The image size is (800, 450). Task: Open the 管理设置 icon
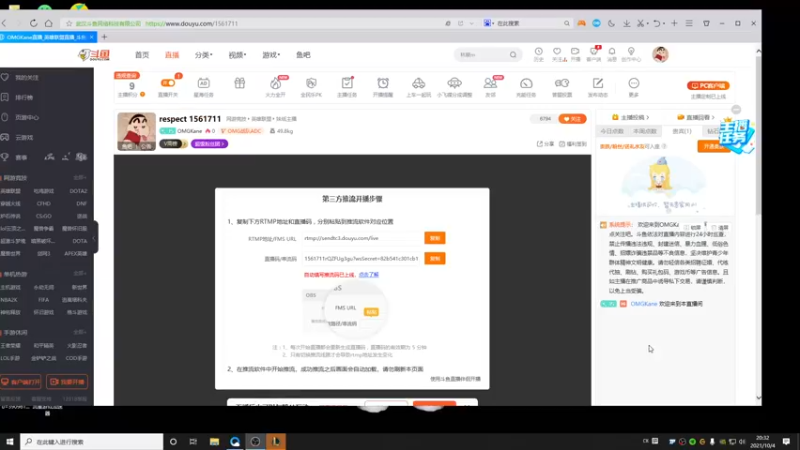pyautogui.click(x=562, y=83)
